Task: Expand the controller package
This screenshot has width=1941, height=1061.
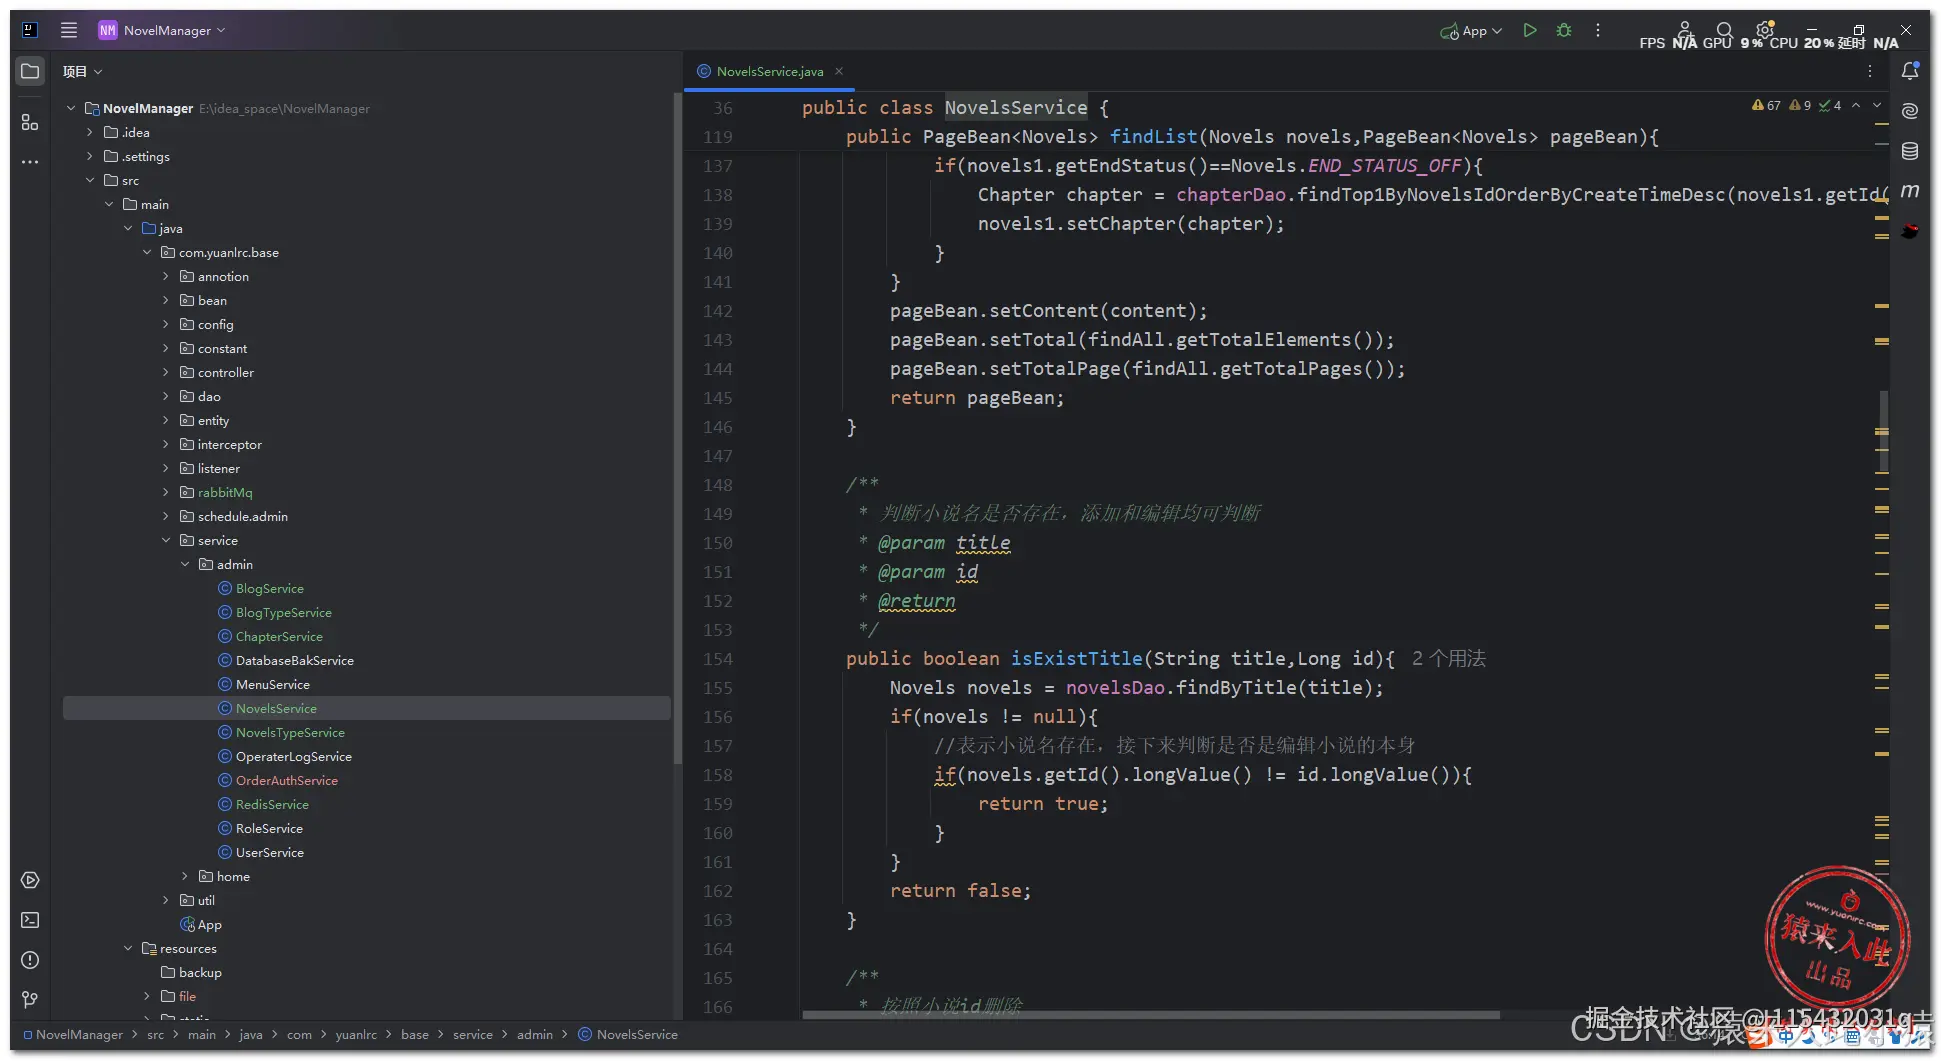Action: click(x=166, y=372)
